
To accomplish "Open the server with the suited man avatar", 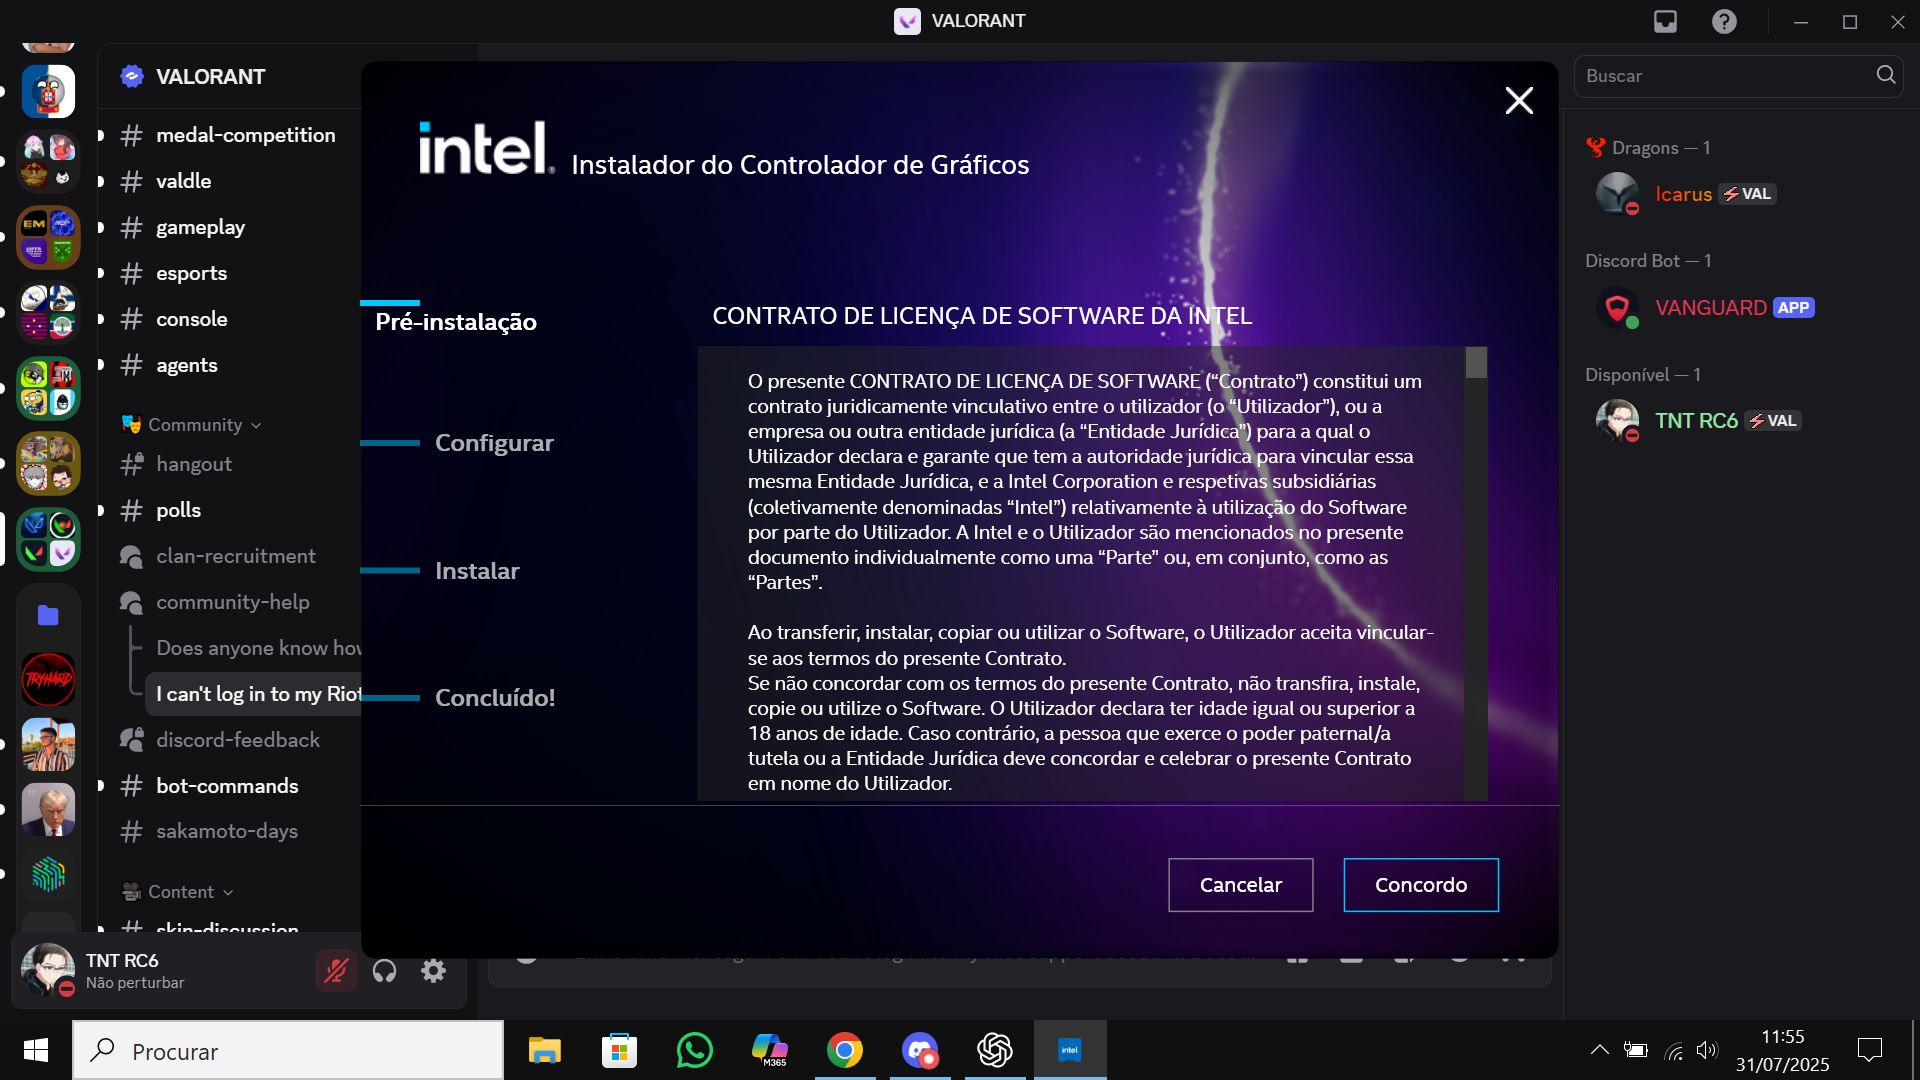I will pos(48,809).
